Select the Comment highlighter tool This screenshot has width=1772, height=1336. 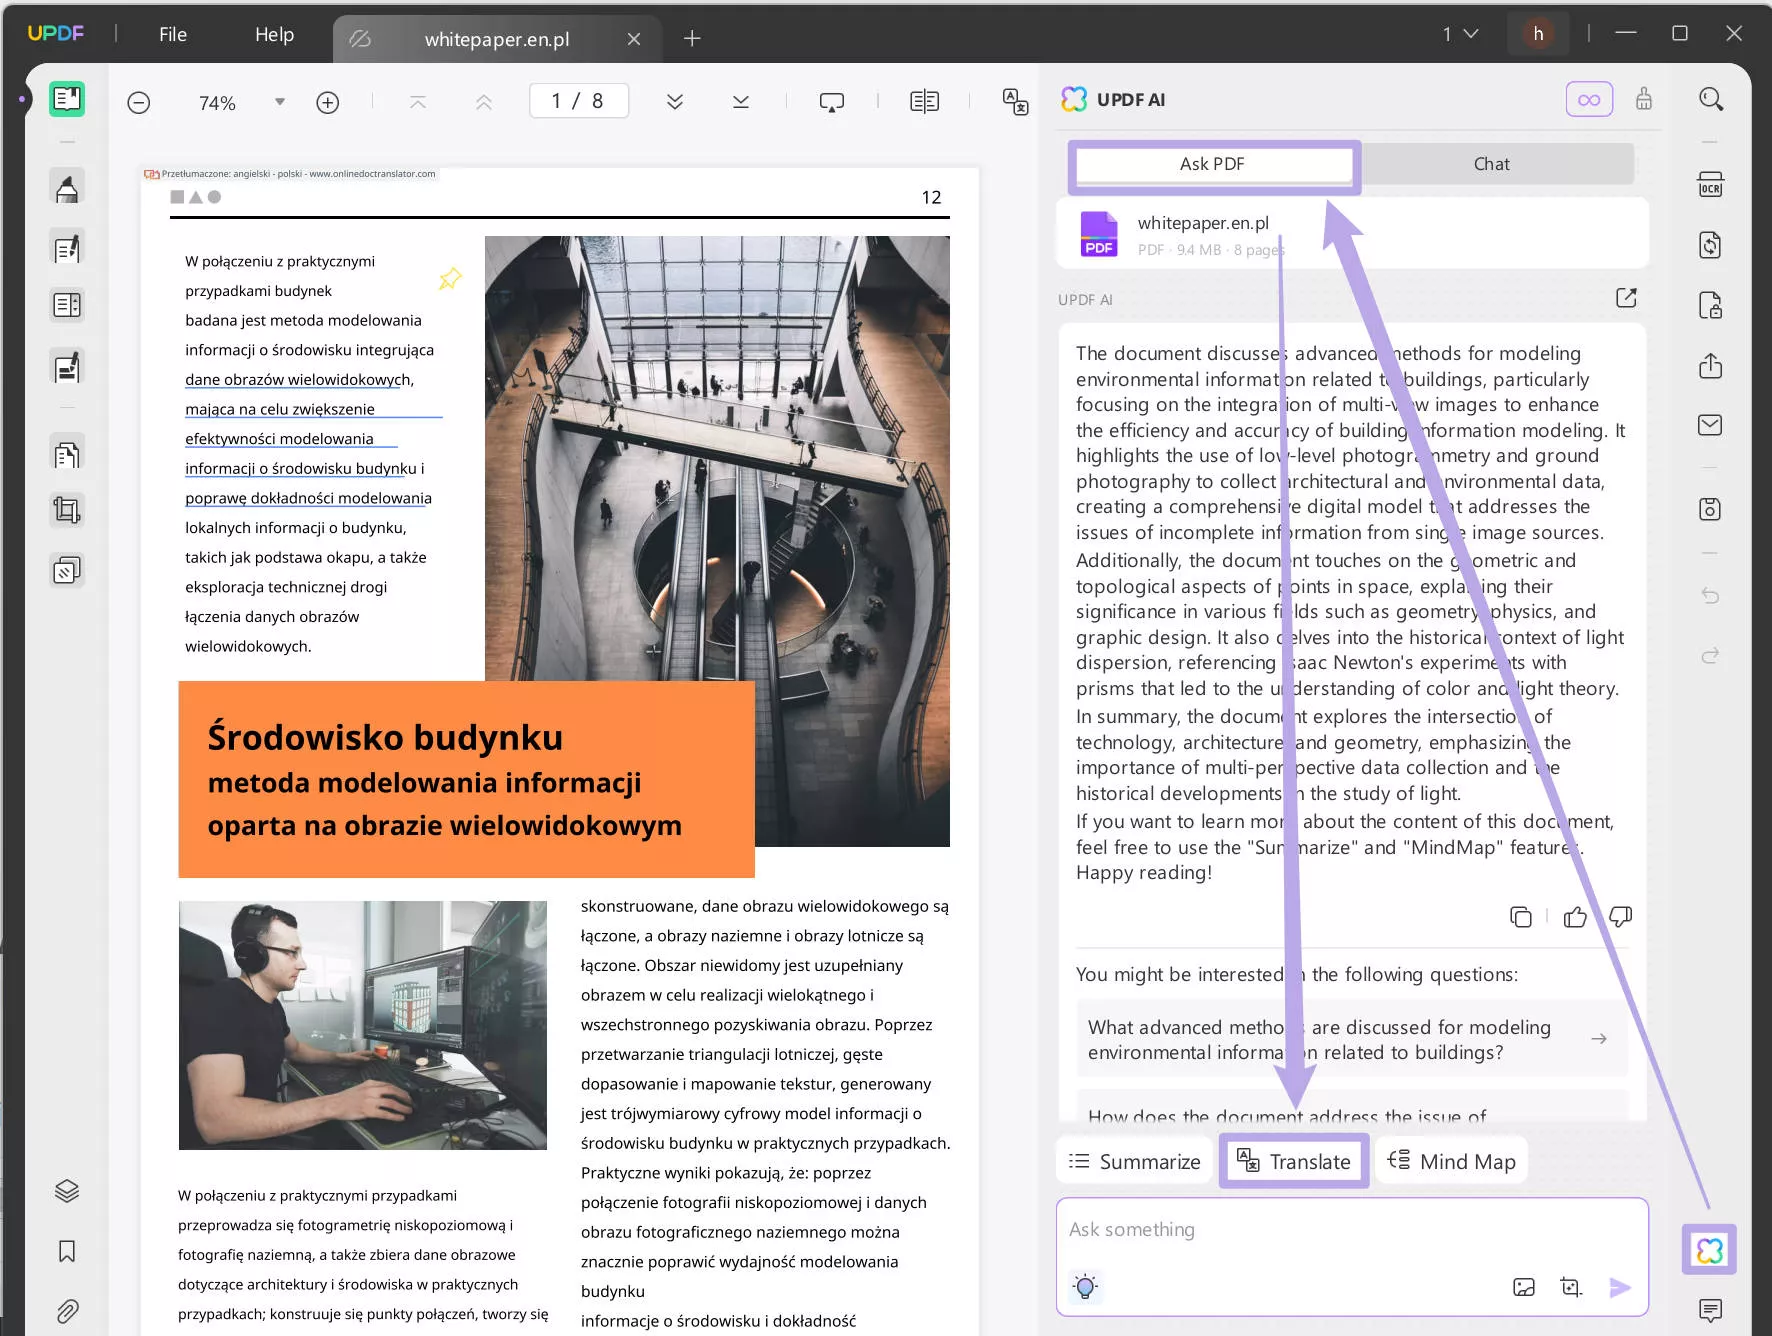[66, 186]
